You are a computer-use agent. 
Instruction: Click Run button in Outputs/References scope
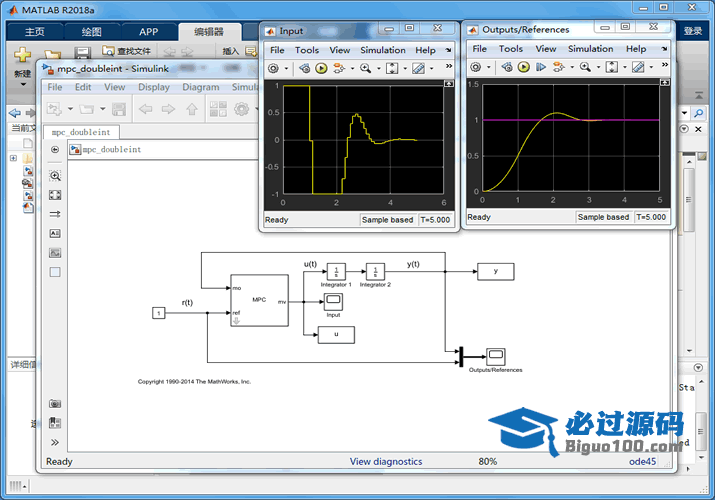(524, 67)
